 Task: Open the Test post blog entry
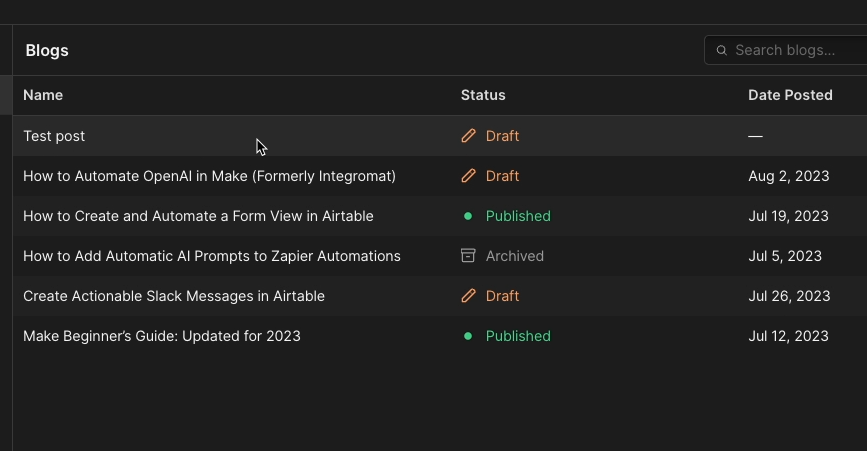coord(54,136)
